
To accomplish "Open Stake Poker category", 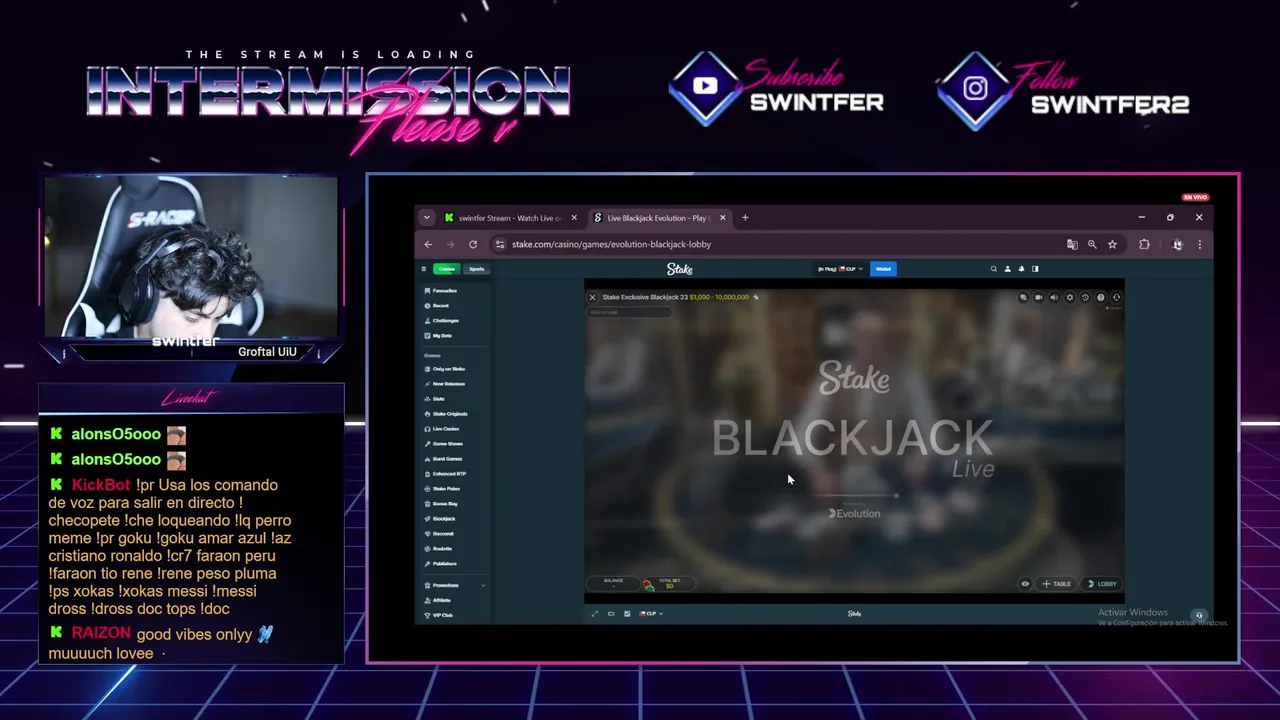I will click(x=443, y=489).
